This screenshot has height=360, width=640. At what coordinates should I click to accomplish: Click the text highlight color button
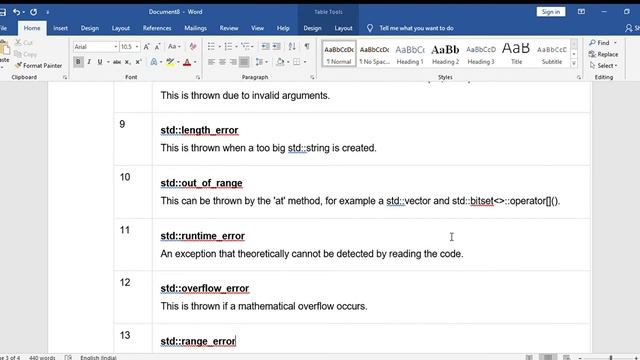(x=170, y=62)
